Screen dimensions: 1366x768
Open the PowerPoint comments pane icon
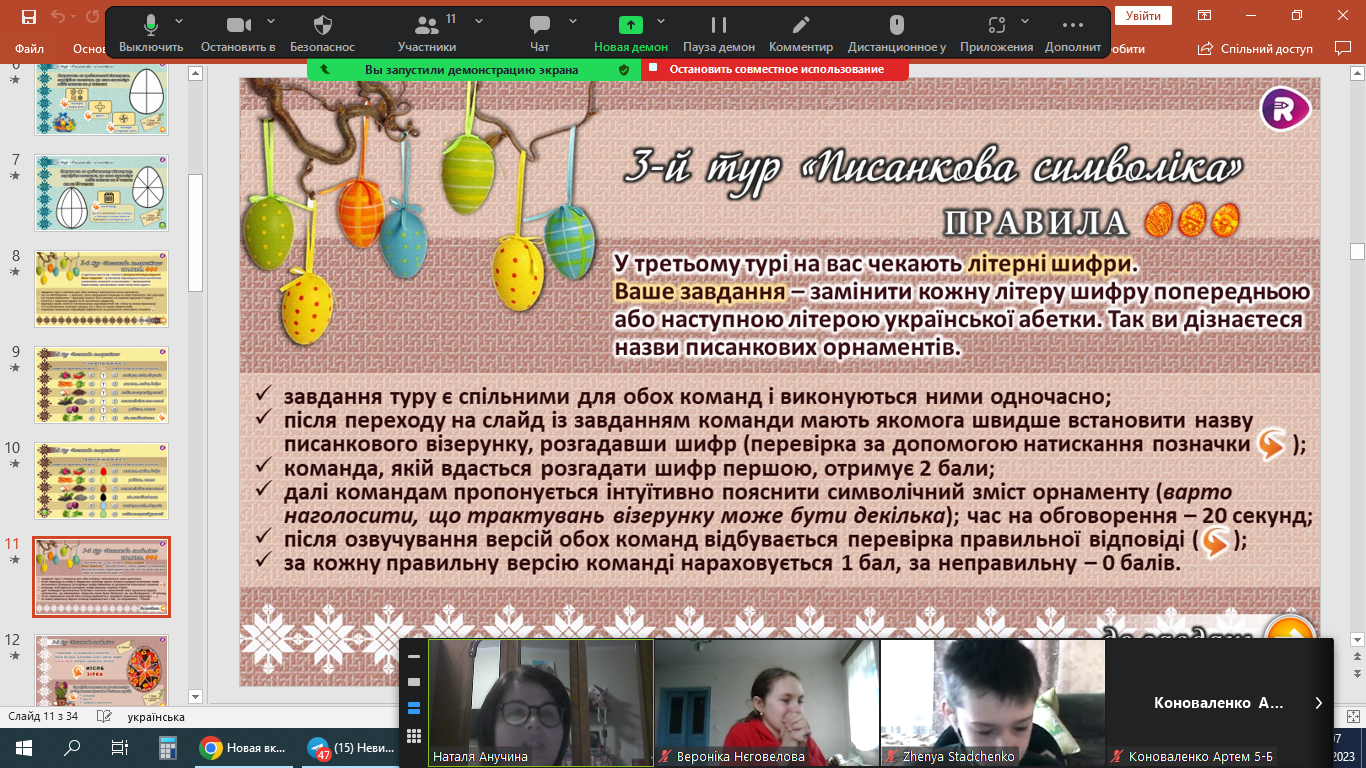pyautogui.click(x=1342, y=48)
